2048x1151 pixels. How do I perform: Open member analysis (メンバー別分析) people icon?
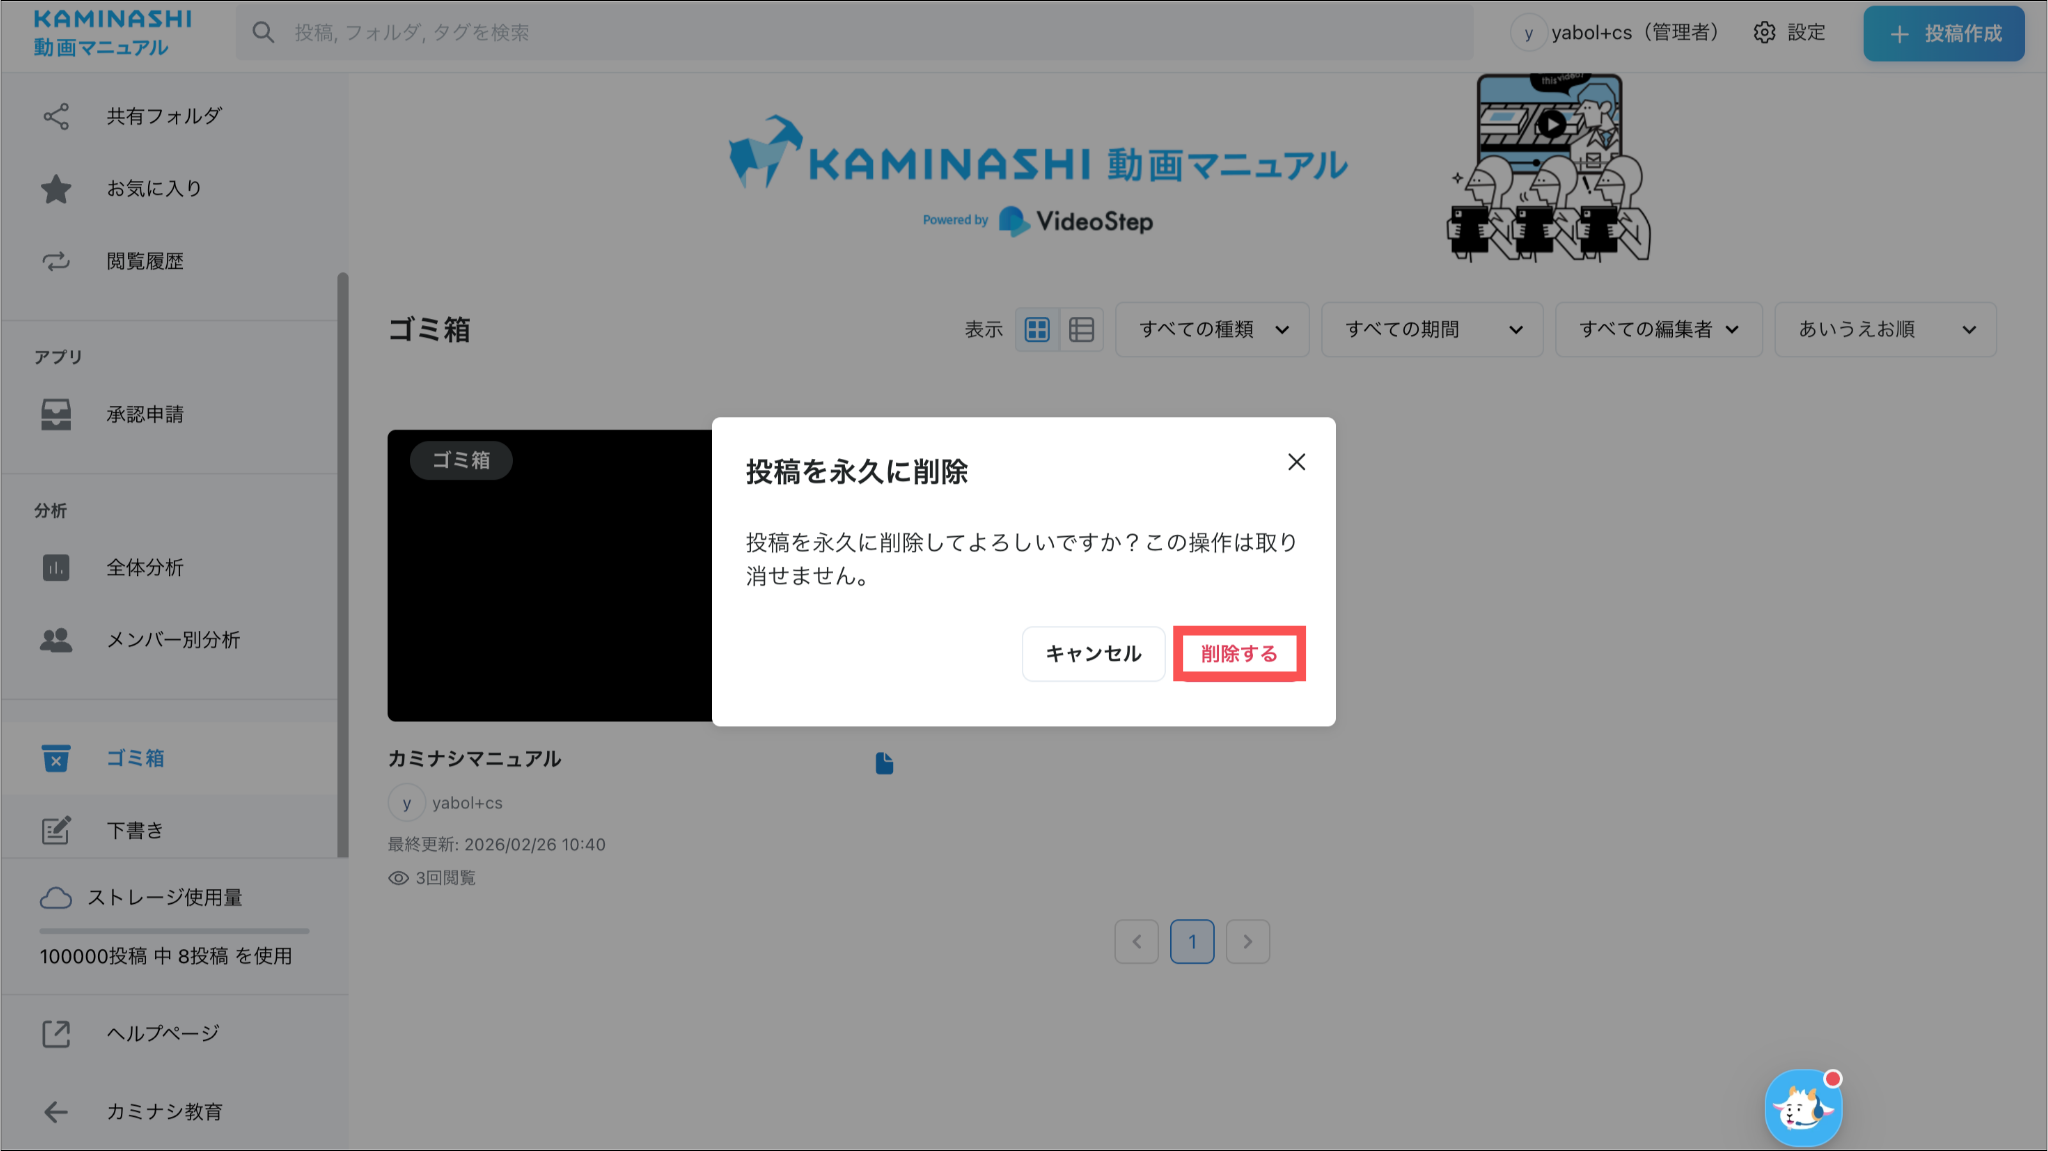56,640
